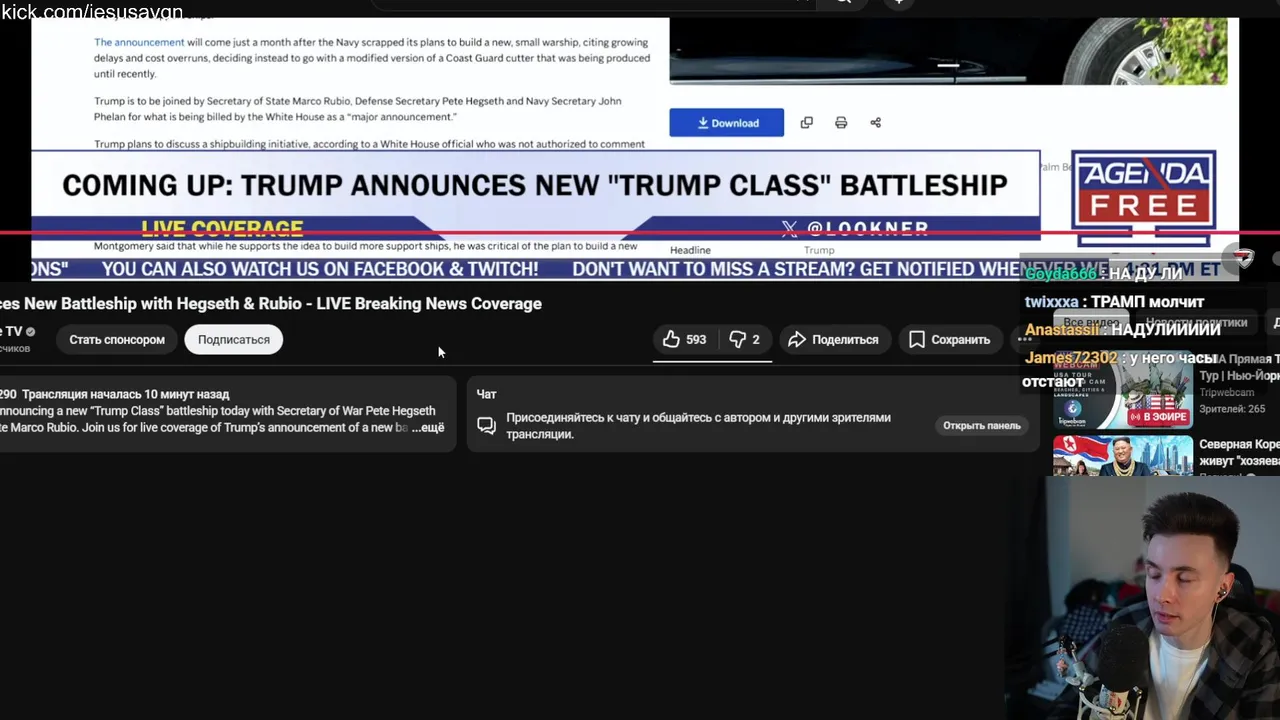Click the copy icon next to Download
Image resolution: width=1280 pixels, height=720 pixels.
coord(807,123)
